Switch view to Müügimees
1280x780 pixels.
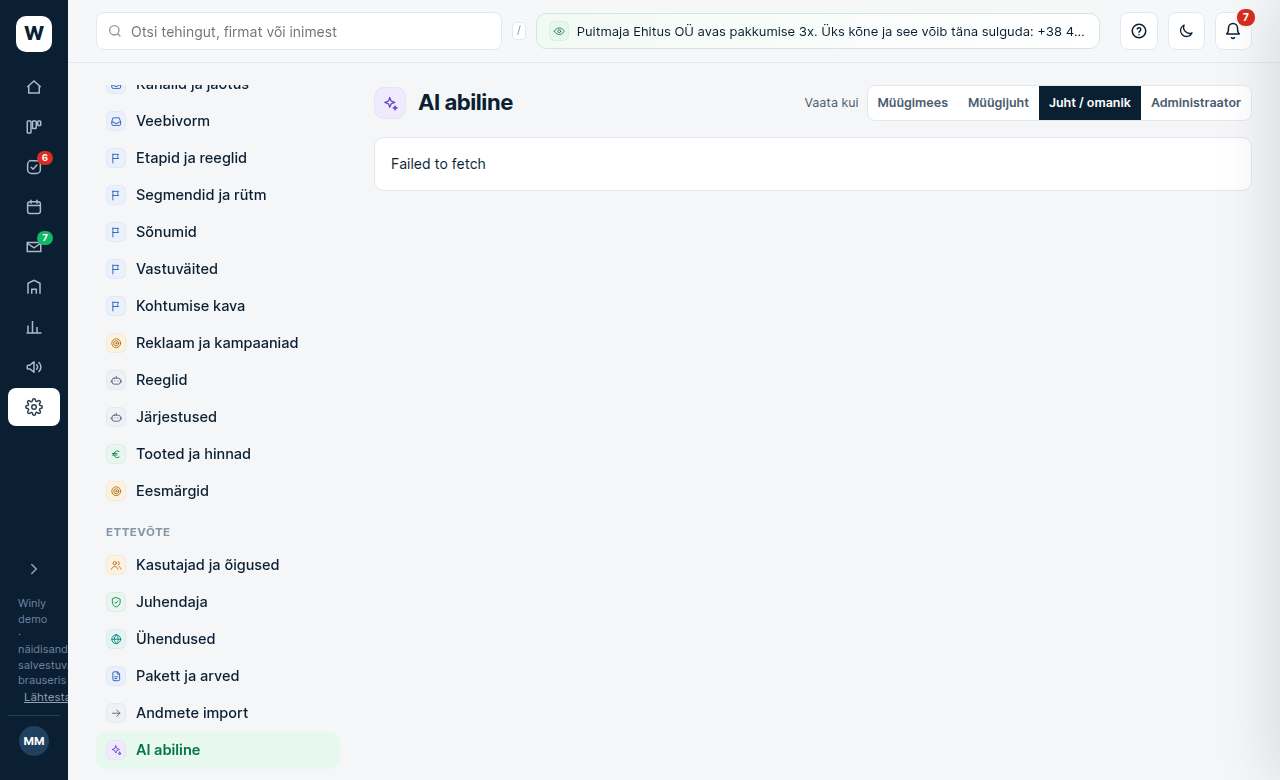(913, 103)
